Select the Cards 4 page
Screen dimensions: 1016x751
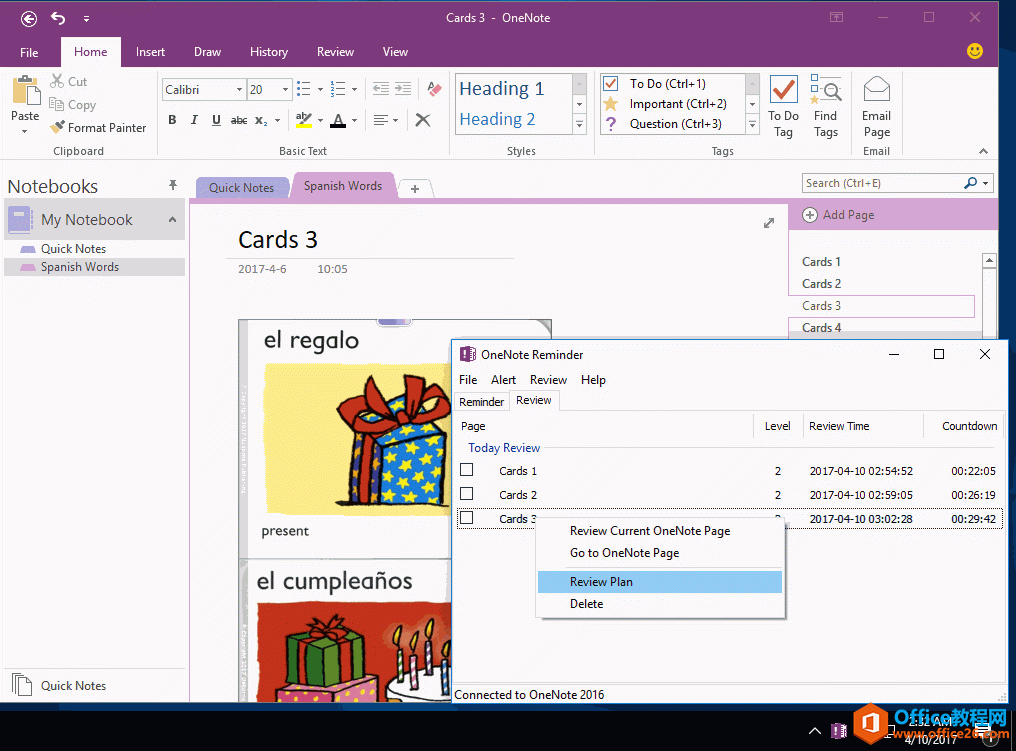point(820,327)
